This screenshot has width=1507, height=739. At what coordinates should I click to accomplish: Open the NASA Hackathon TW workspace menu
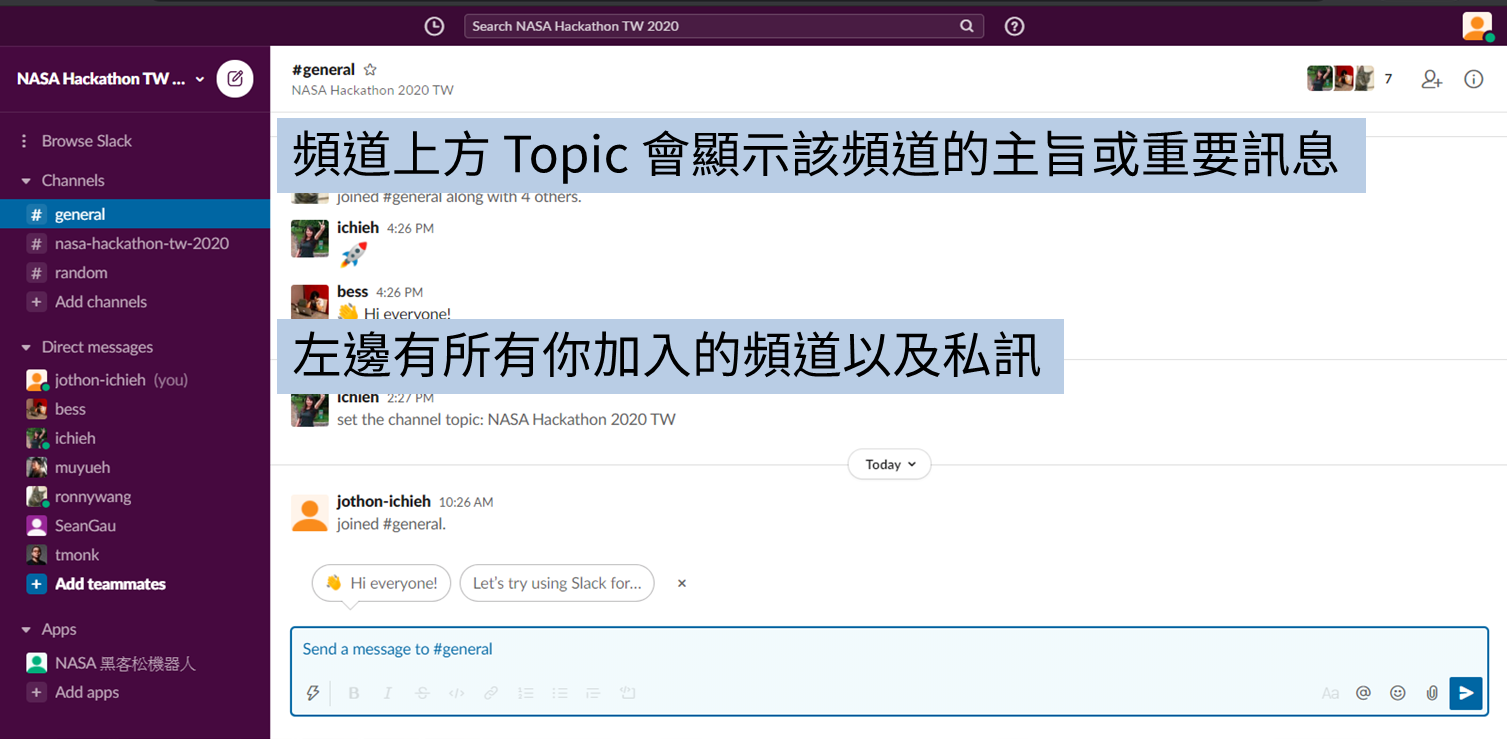[111, 78]
